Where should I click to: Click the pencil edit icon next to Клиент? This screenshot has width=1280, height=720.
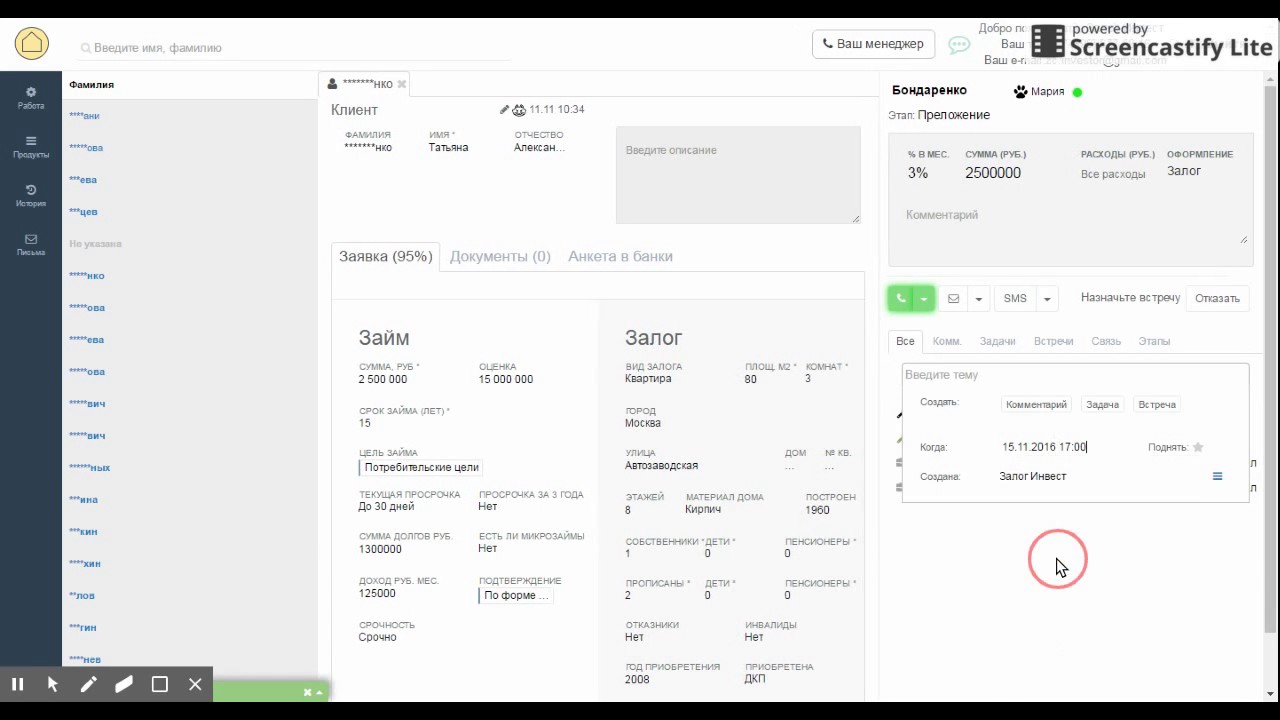click(x=505, y=110)
